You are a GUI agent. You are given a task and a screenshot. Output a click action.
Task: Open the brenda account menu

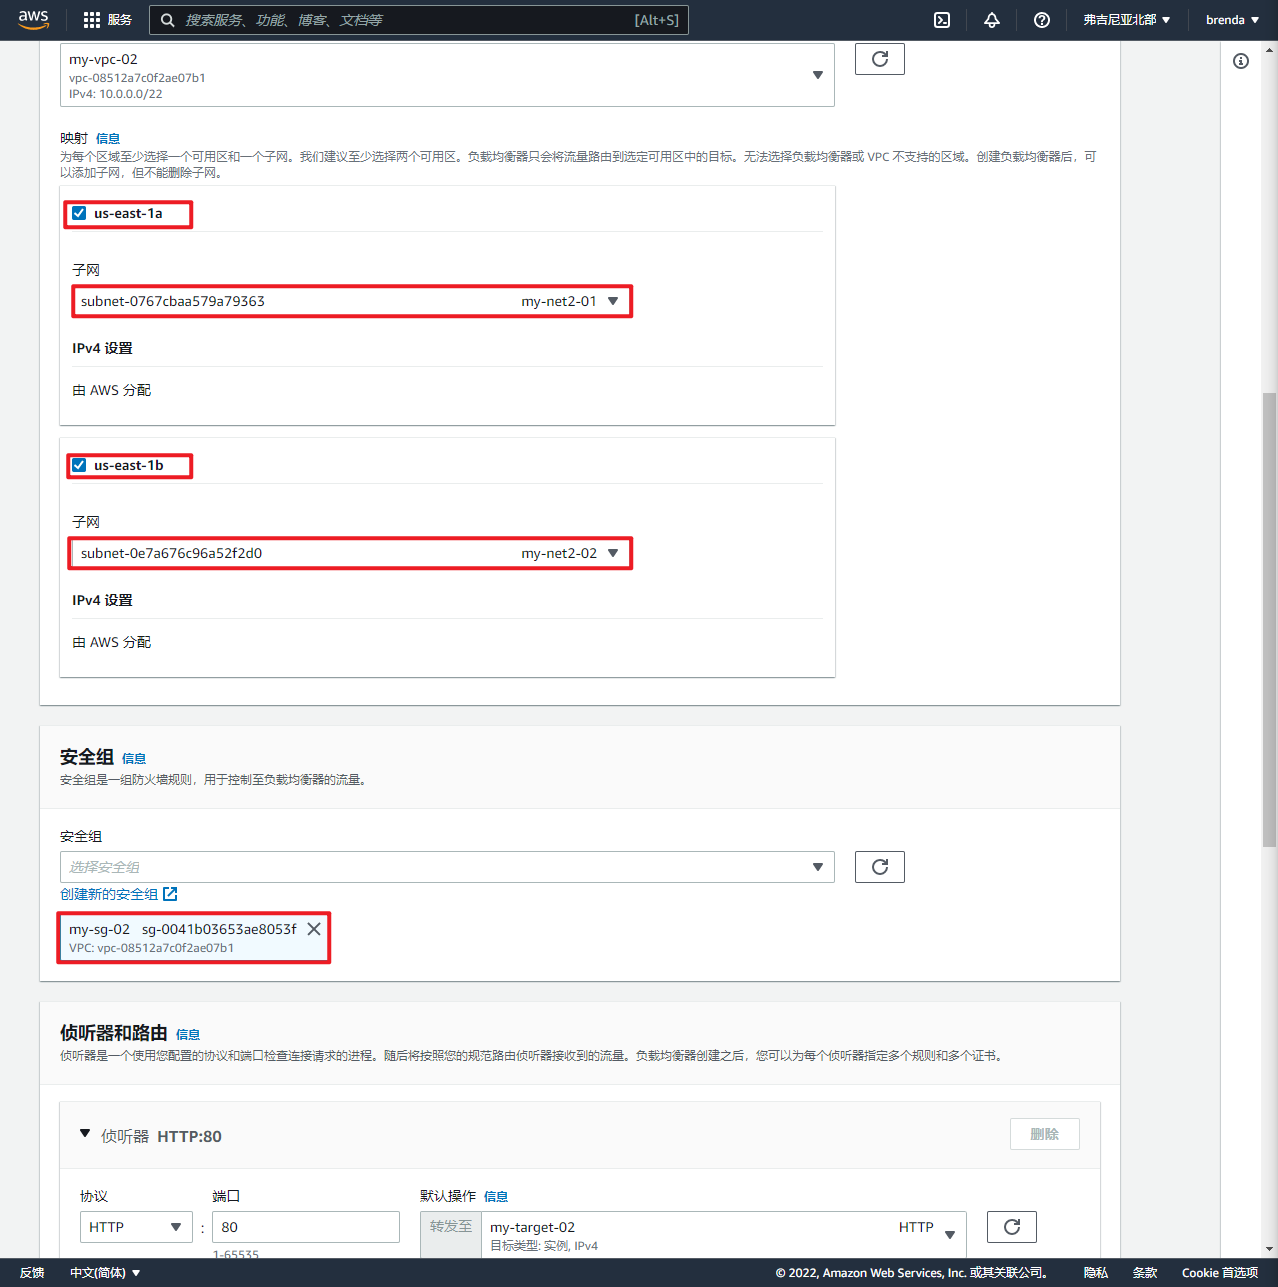[x=1232, y=20]
